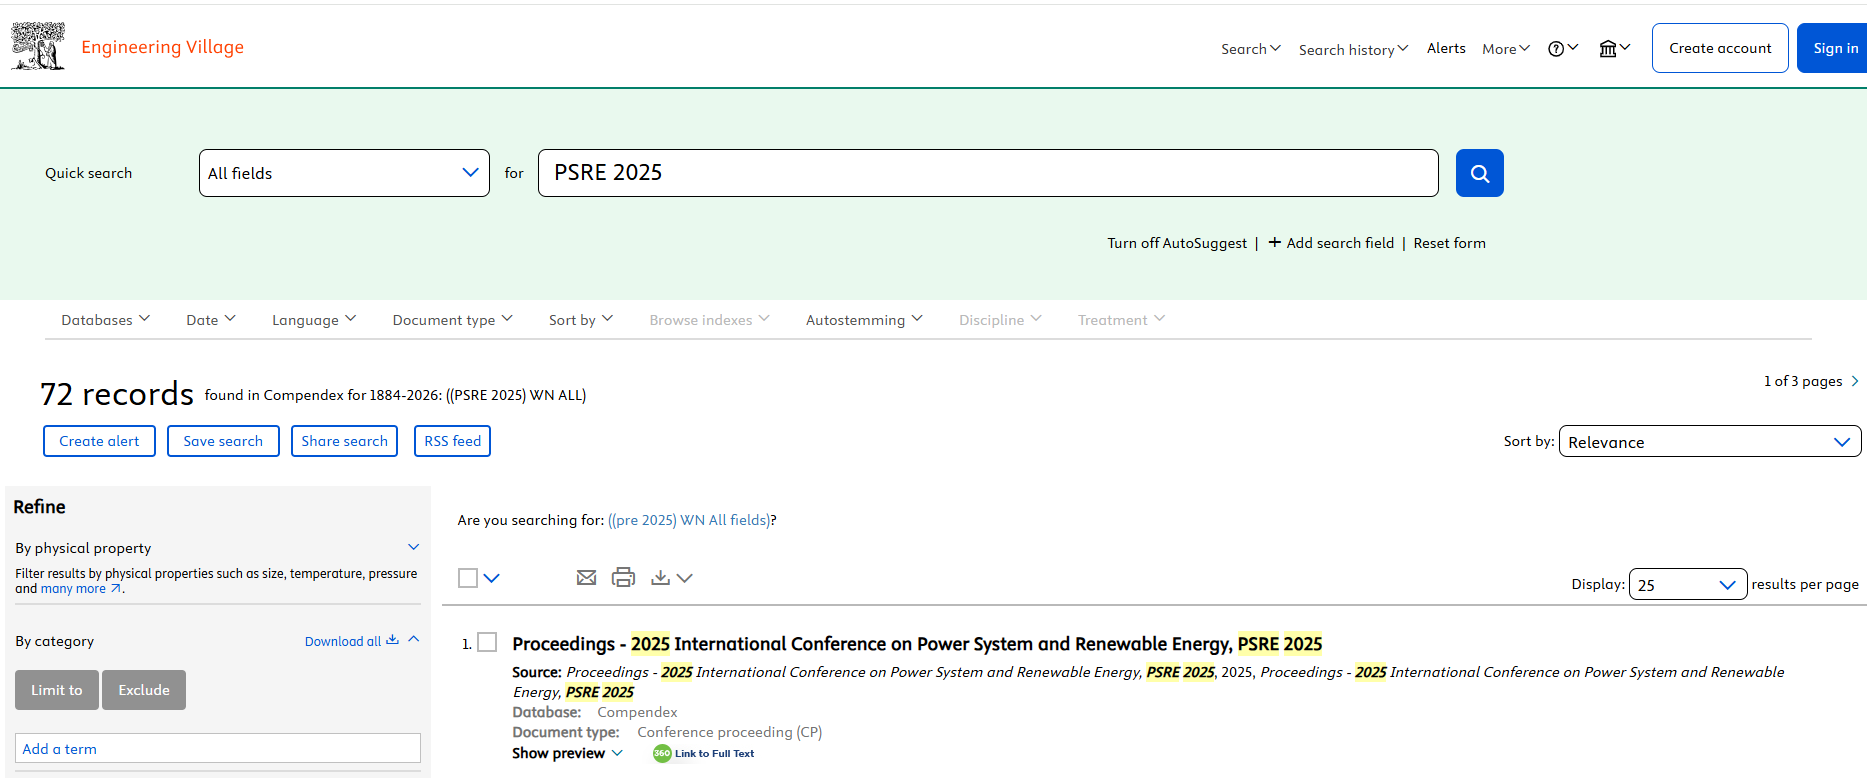Click the Save search button

point(223,441)
